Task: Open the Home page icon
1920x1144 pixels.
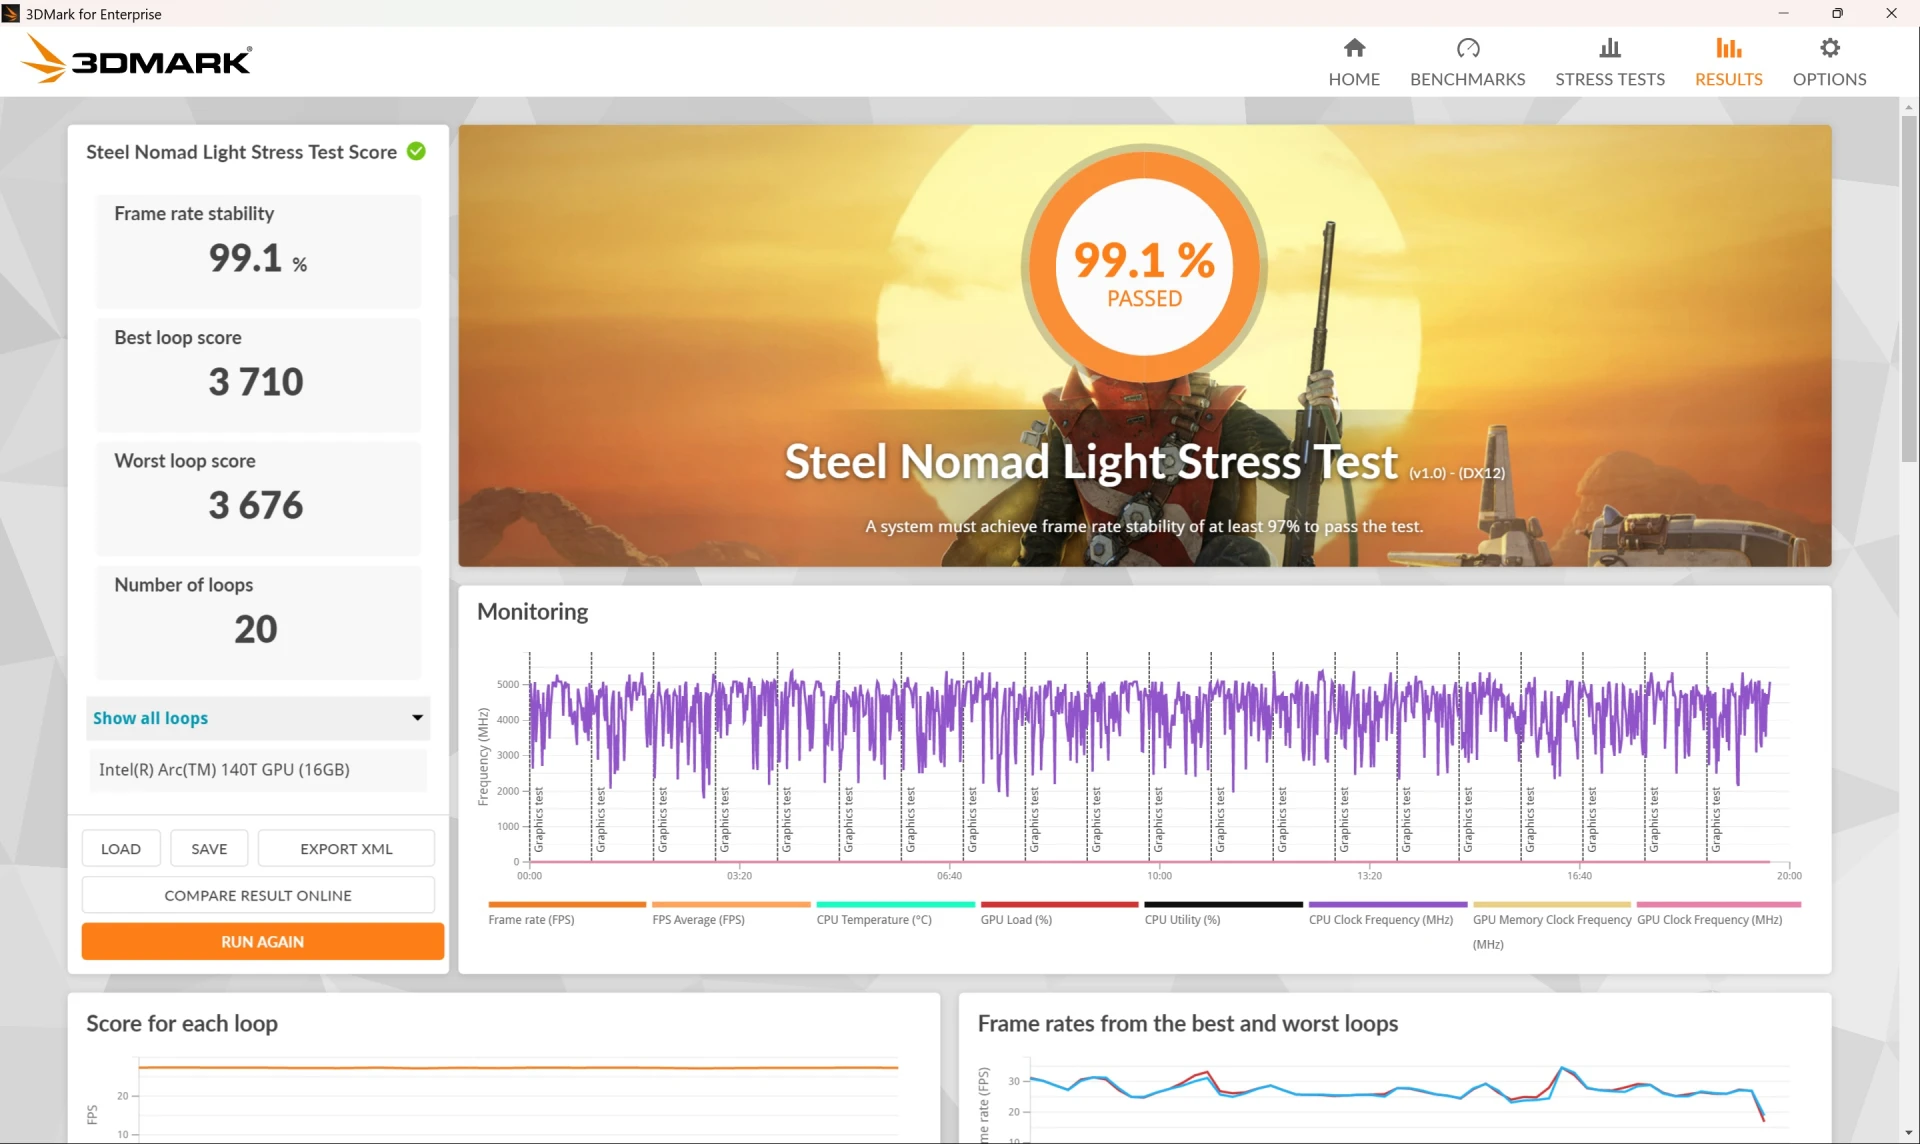Action: (x=1354, y=48)
